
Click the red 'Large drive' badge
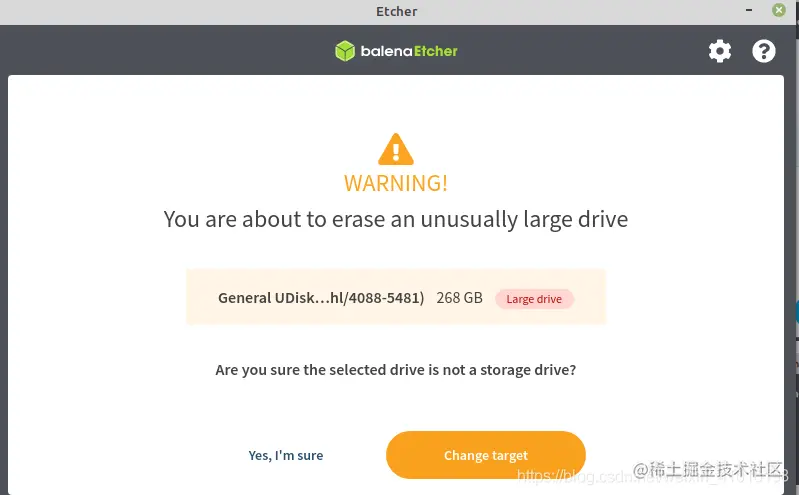tap(534, 299)
